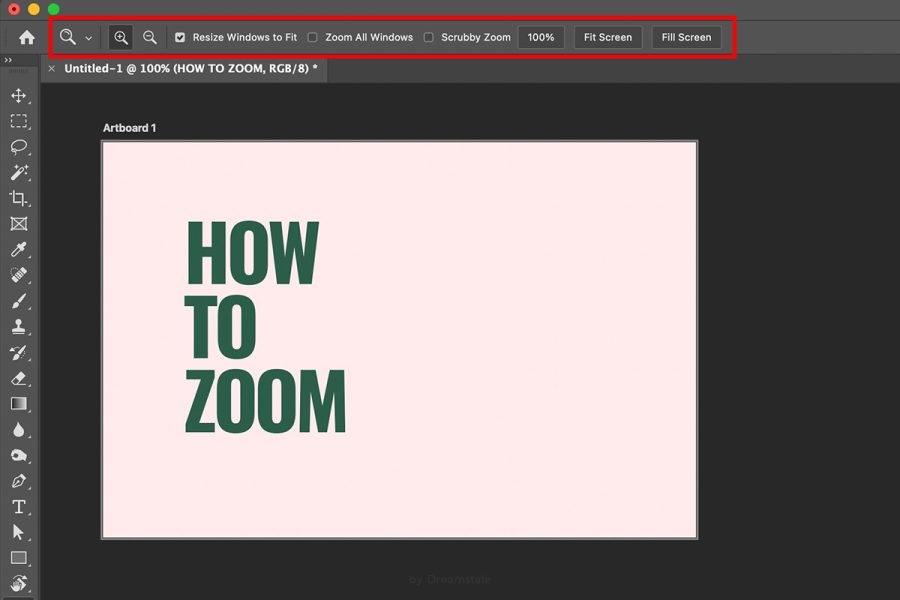The width and height of the screenshot is (900, 600).
Task: Enable Zoom All Windows
Action: pos(313,37)
